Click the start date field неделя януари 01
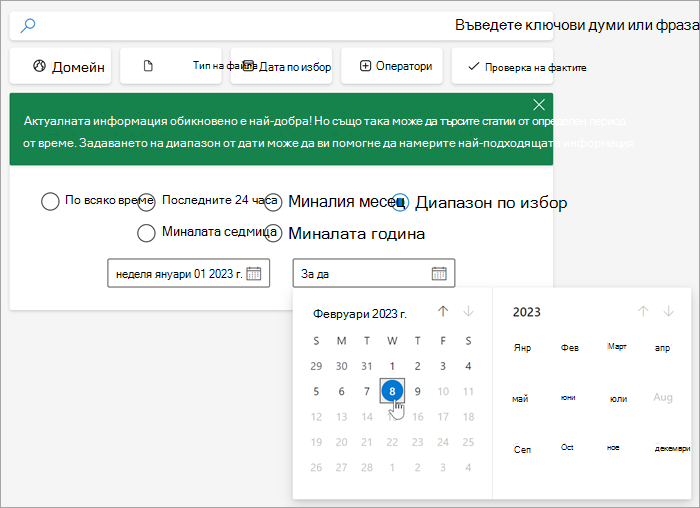The image size is (700, 508). pyautogui.click(x=188, y=273)
